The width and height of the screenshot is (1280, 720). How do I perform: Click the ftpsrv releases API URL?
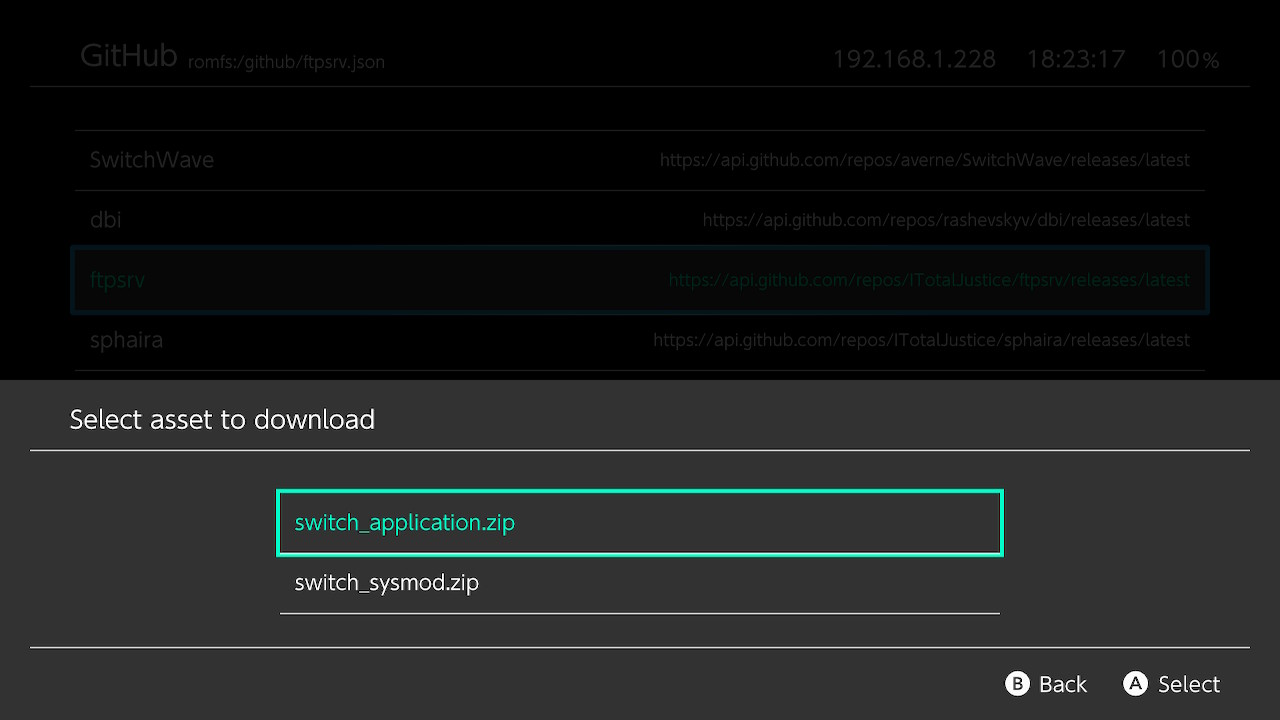click(x=929, y=280)
